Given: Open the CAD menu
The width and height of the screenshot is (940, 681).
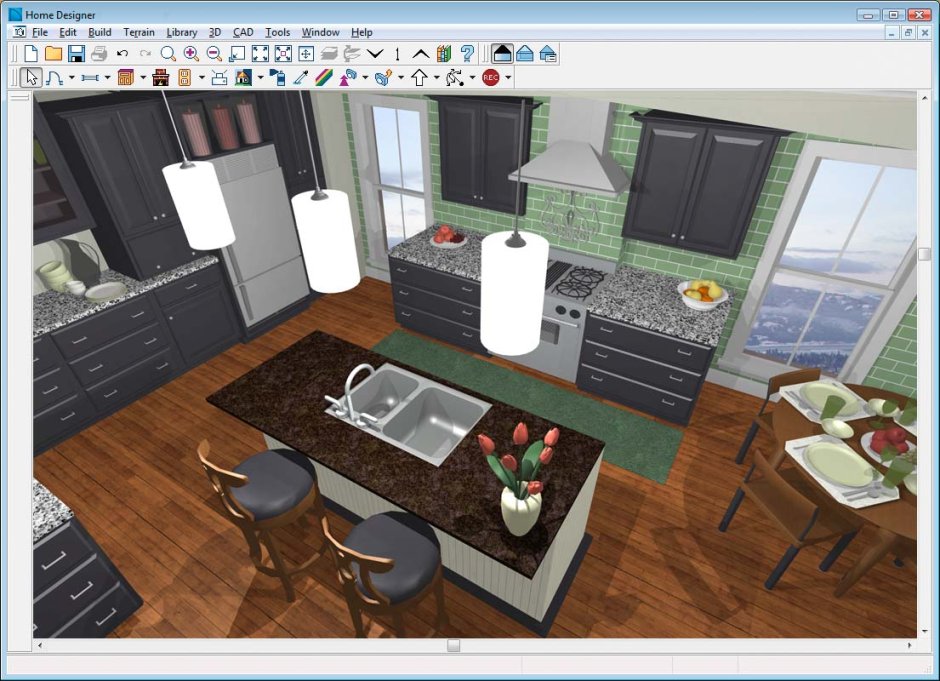Looking at the screenshot, I should (243, 32).
